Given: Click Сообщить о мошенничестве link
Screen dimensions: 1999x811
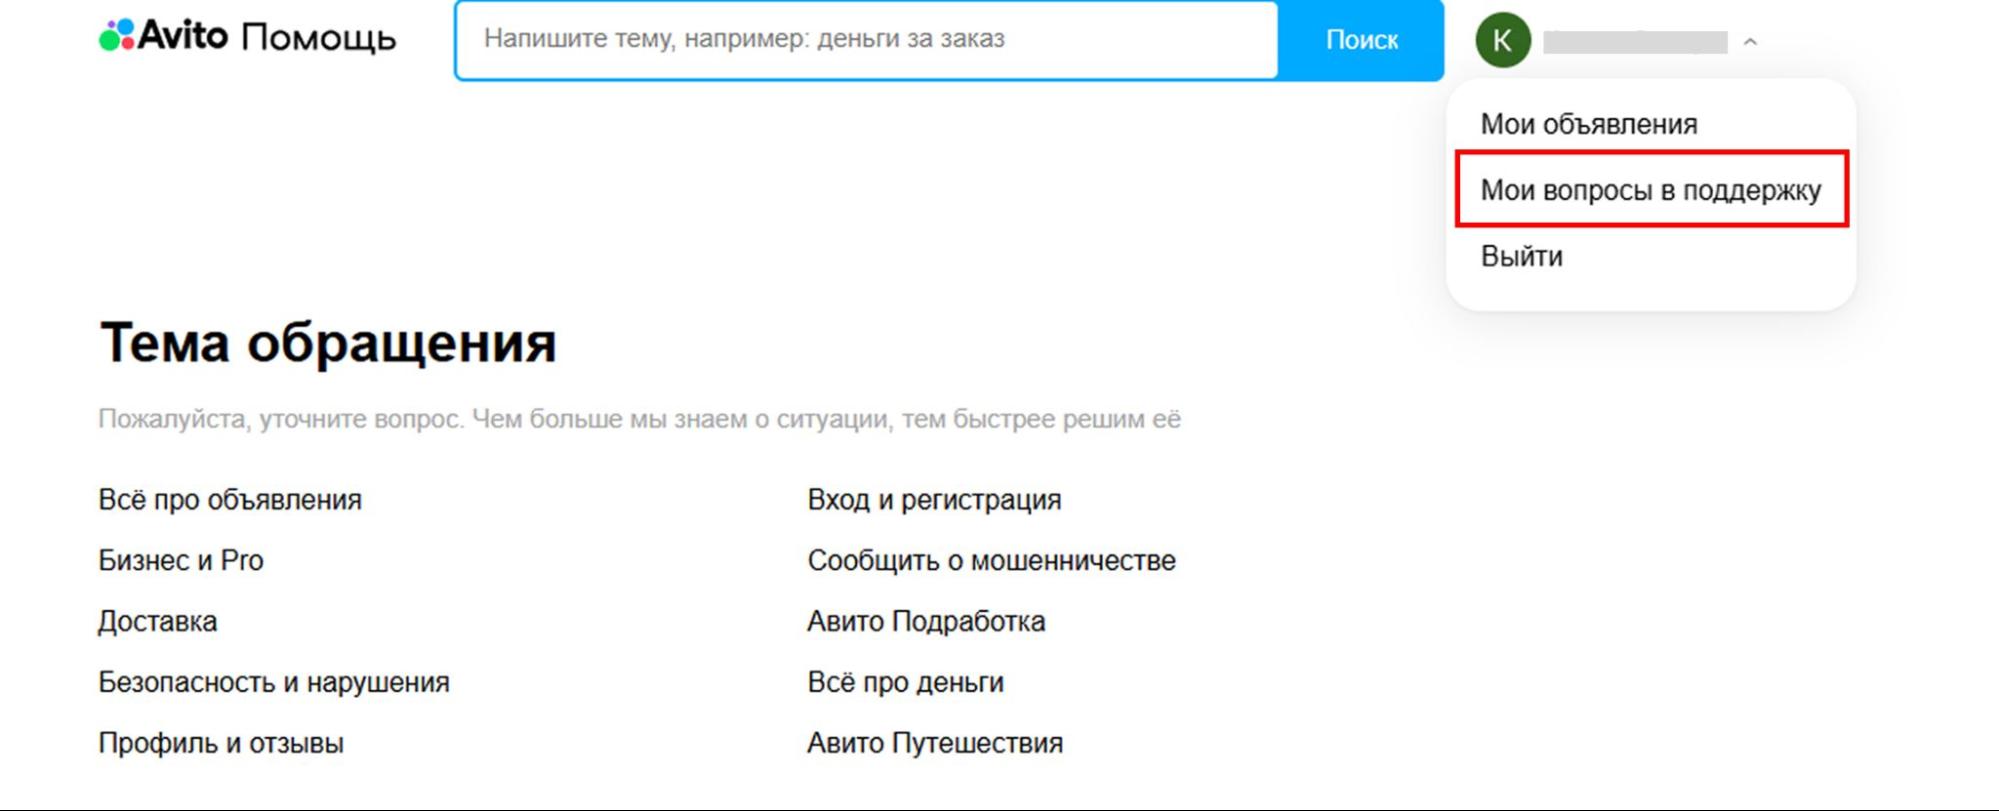Looking at the screenshot, I should pyautogui.click(x=991, y=561).
